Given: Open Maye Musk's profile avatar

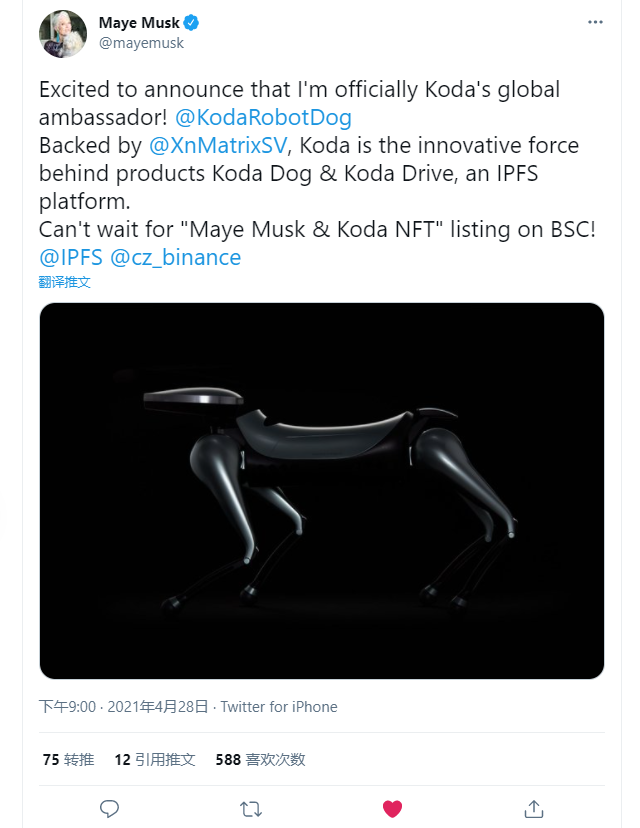Looking at the screenshot, I should tap(63, 34).
